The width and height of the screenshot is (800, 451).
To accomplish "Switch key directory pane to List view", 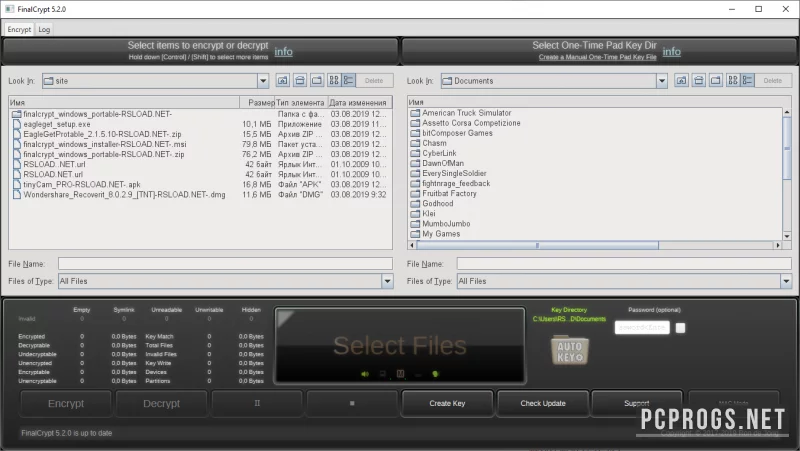I will point(733,81).
